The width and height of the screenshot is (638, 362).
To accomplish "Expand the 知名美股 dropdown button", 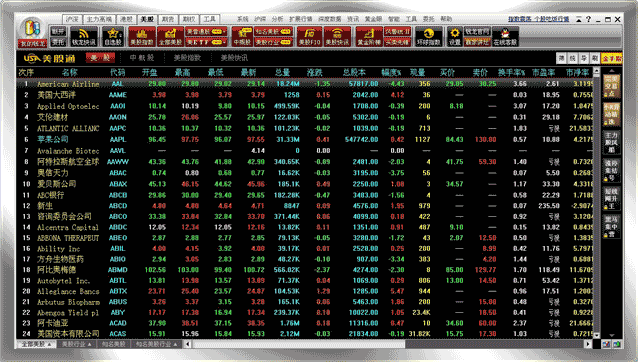I will [x=273, y=31].
